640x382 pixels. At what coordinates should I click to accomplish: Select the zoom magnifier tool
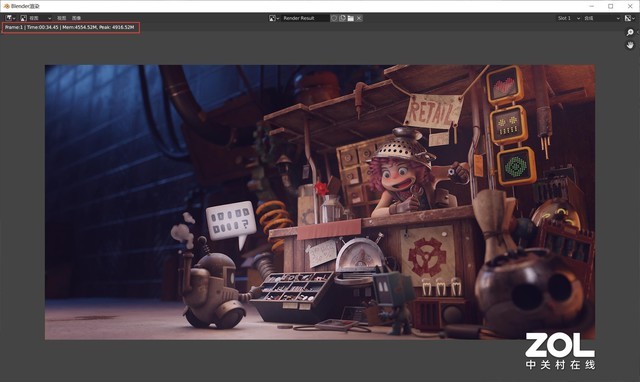pos(630,32)
